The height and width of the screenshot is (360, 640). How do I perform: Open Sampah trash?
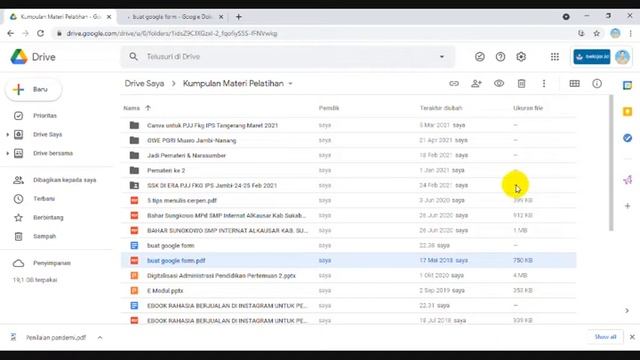pyautogui.click(x=44, y=236)
